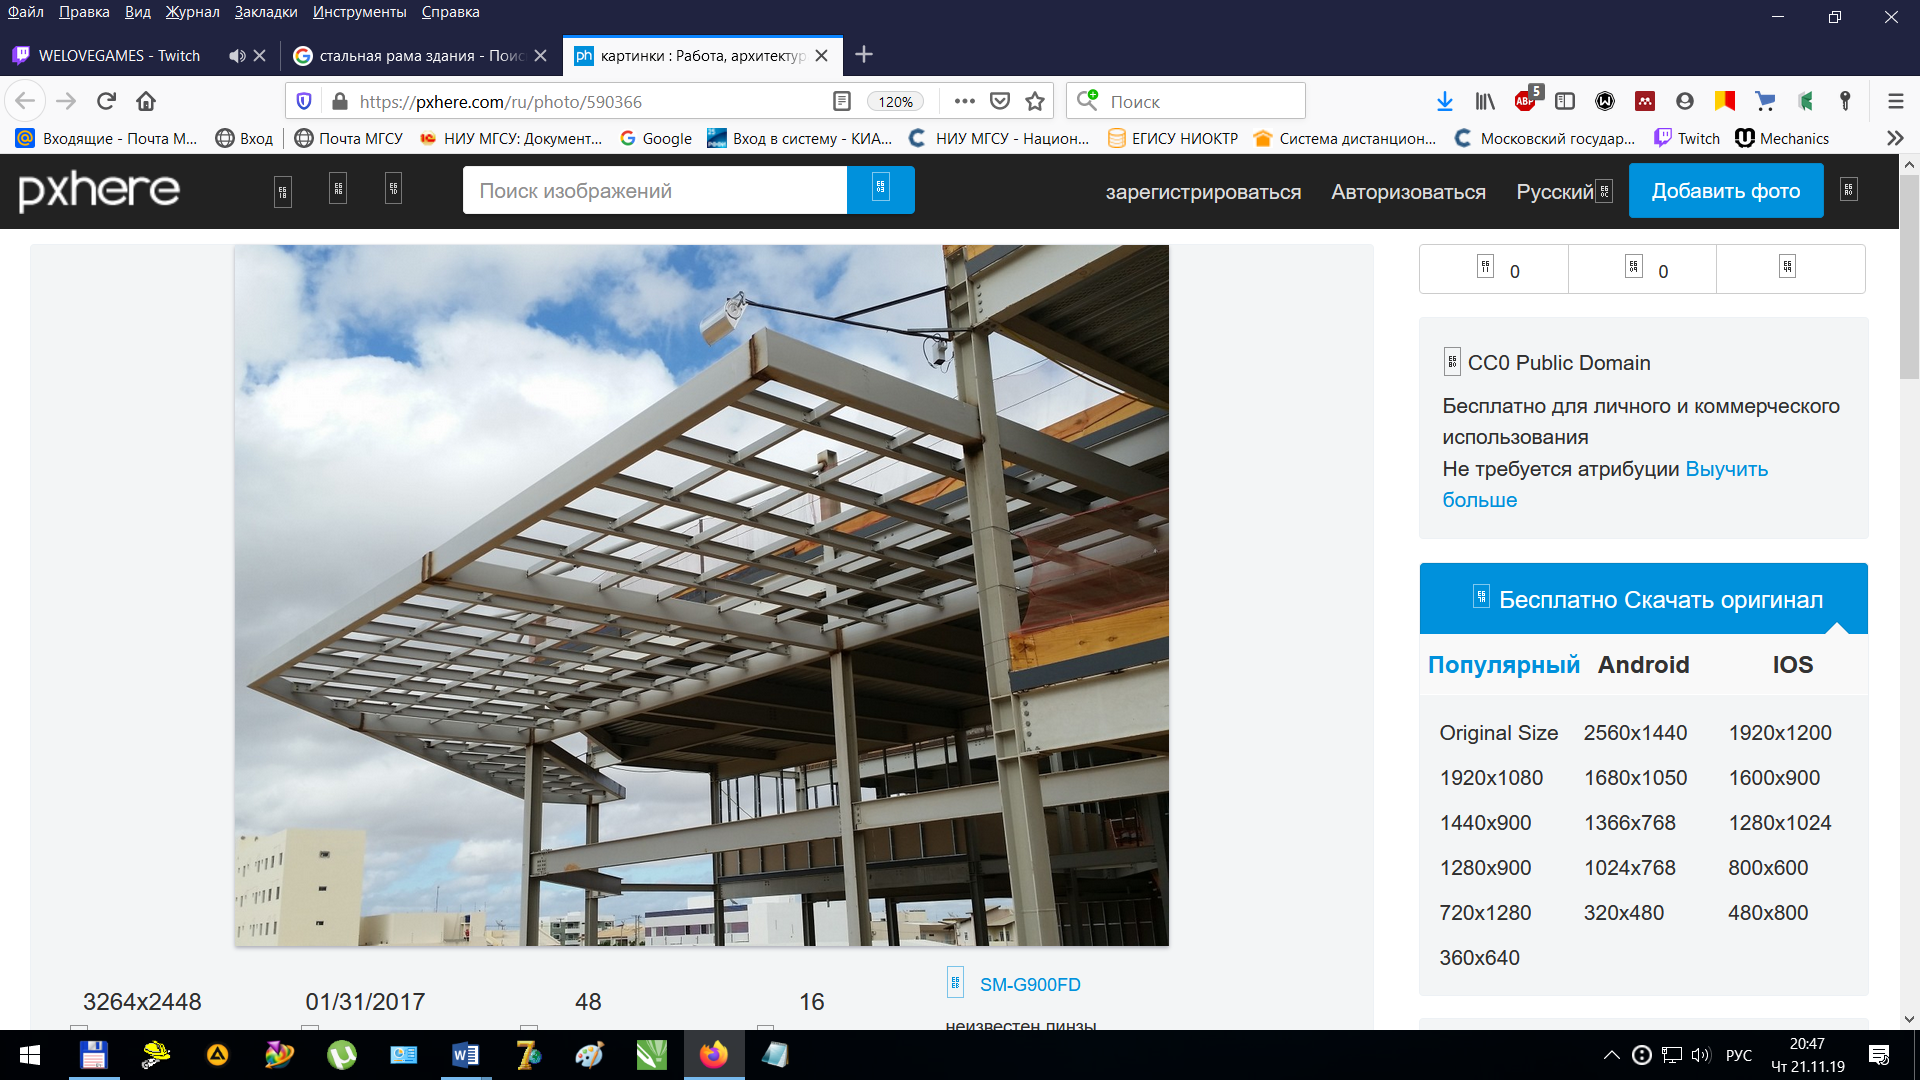Screen dimensions: 1920x1080
Task: Click the Firefox back arrow button
Action: click(x=25, y=101)
